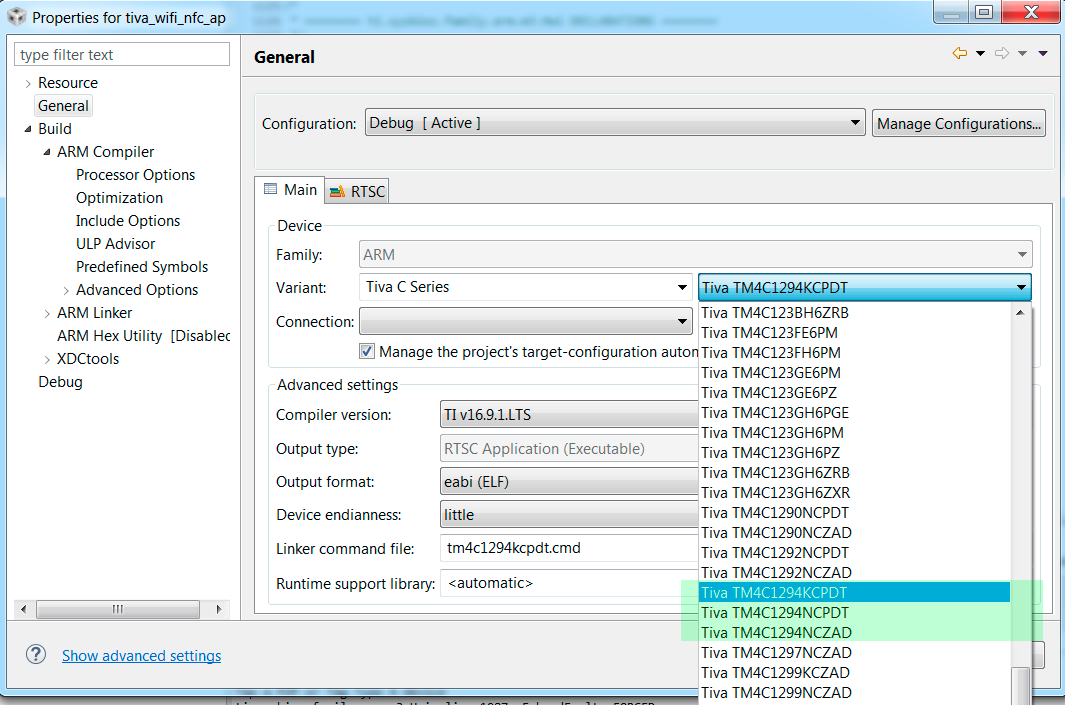Choose Tiva TM4C1292NCPDT from device list
The width and height of the screenshot is (1065, 705).
coord(854,553)
